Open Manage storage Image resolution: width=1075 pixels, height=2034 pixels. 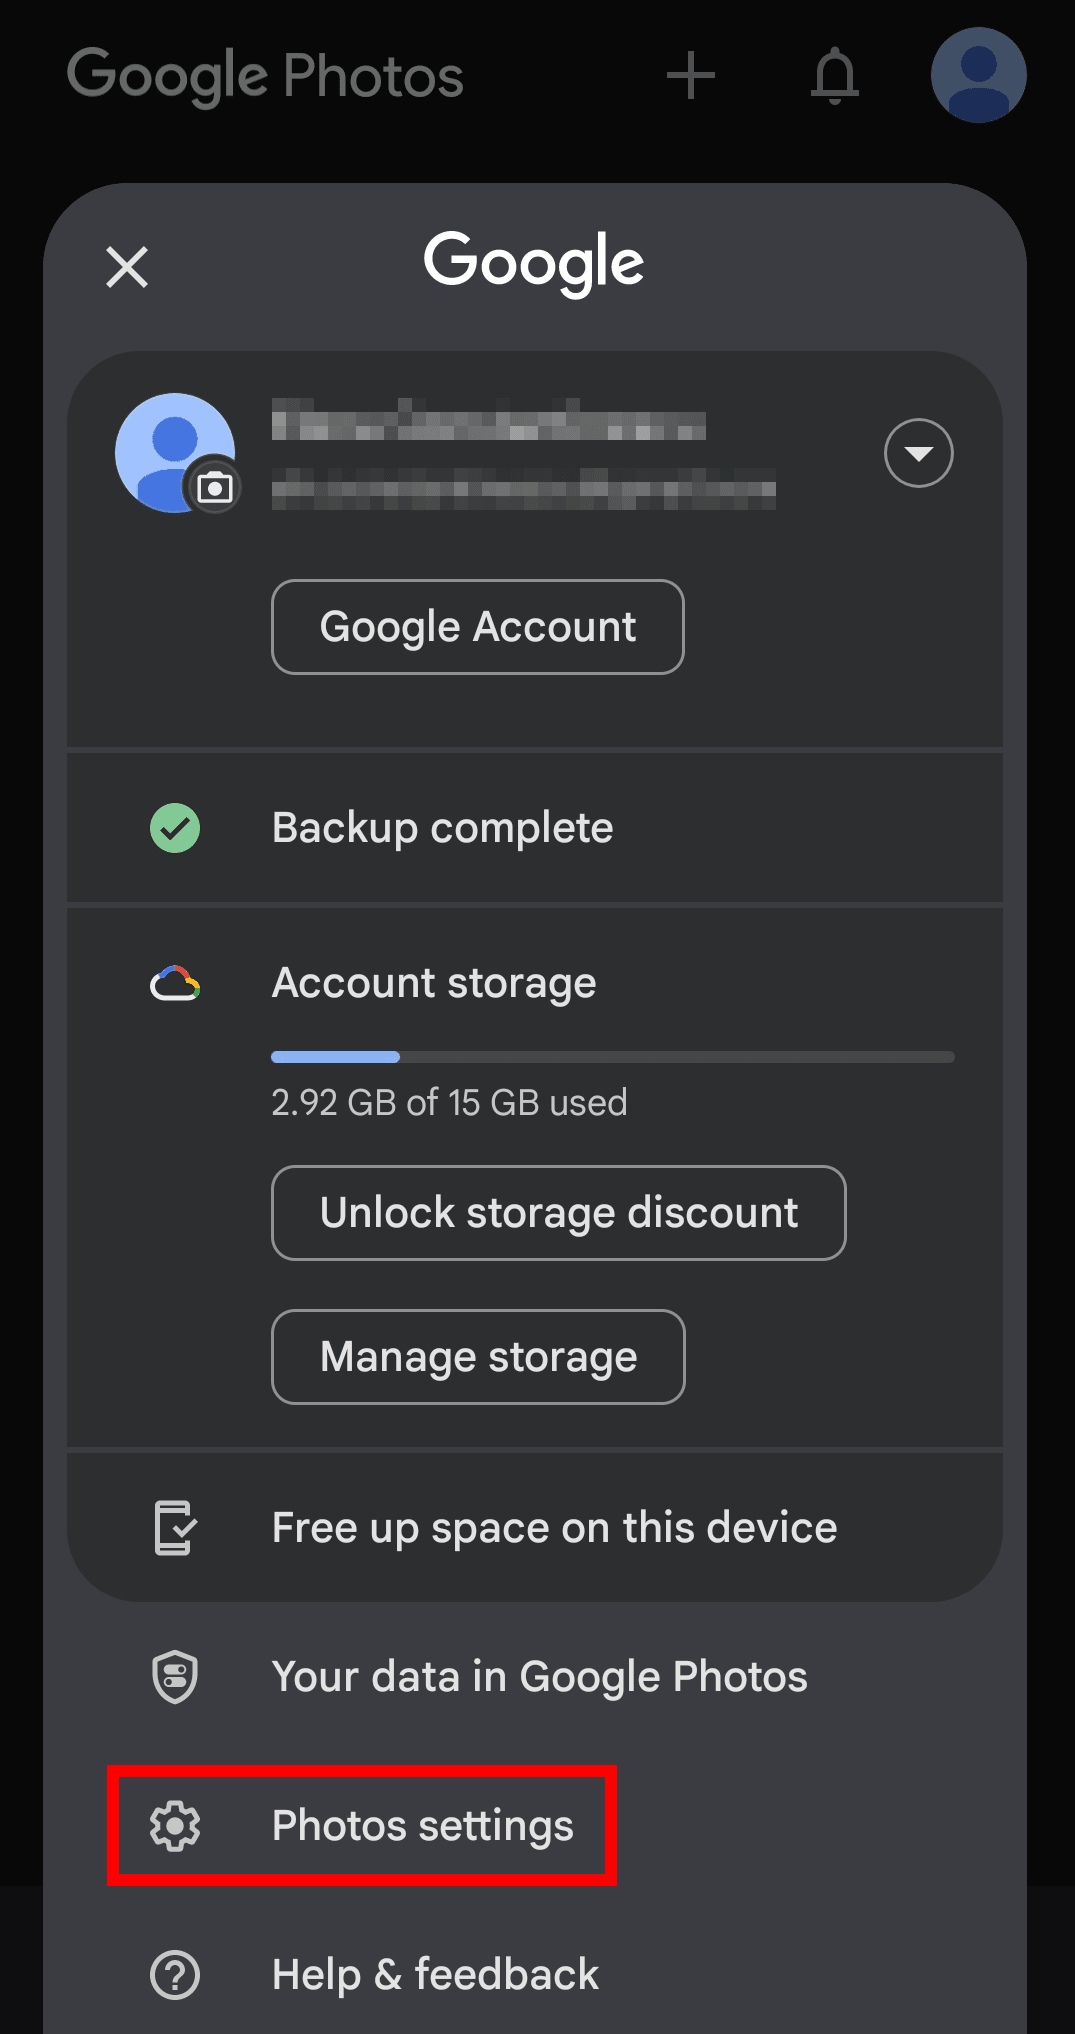click(477, 1357)
